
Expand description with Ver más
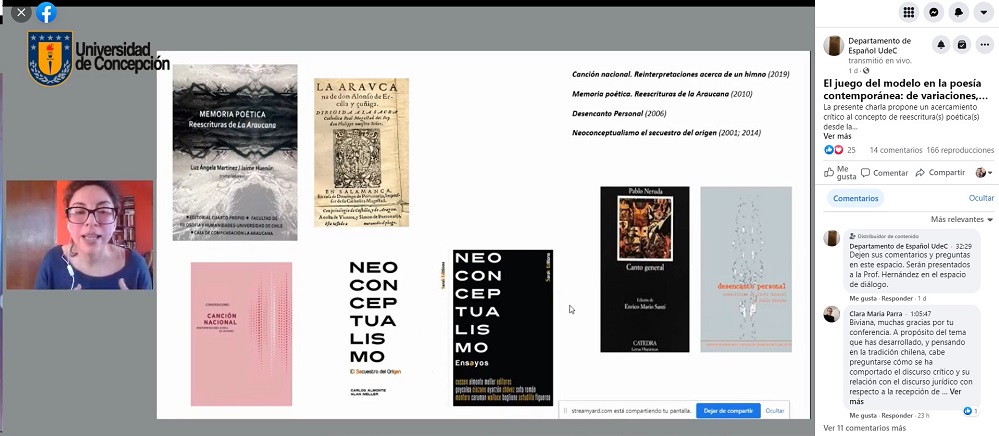click(837, 136)
